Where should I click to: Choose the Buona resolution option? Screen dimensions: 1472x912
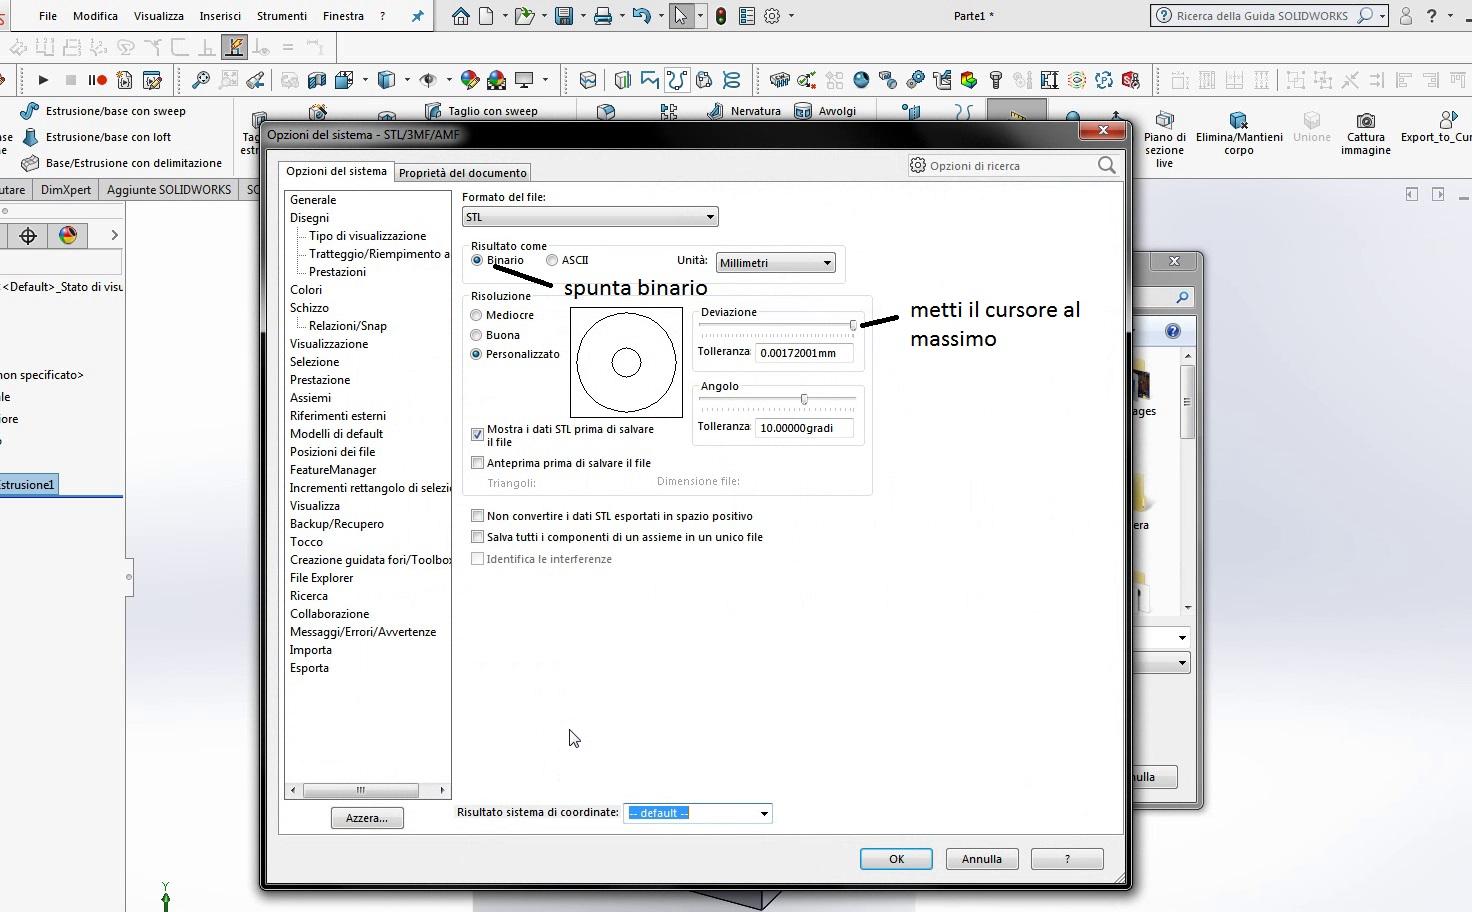(477, 335)
